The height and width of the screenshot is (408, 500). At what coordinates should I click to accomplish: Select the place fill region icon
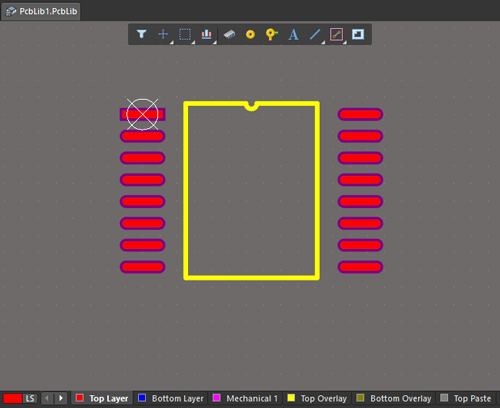click(358, 34)
